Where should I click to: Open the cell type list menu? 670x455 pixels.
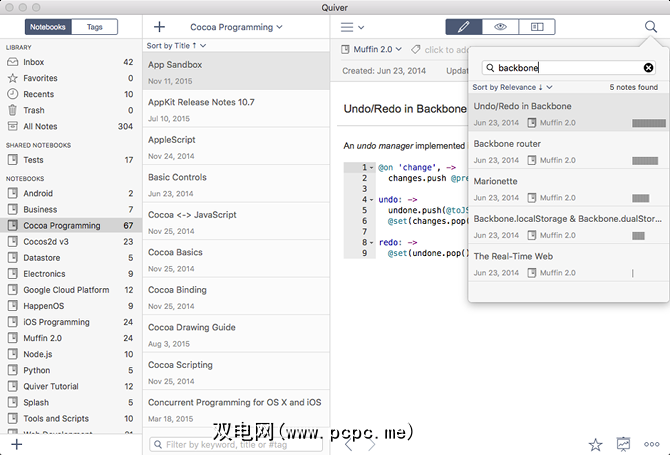tap(352, 27)
